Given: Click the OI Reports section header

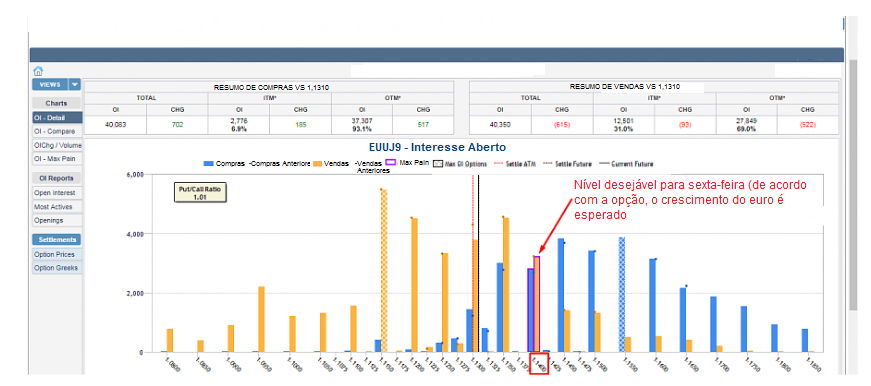Looking at the screenshot, I should [x=56, y=178].
